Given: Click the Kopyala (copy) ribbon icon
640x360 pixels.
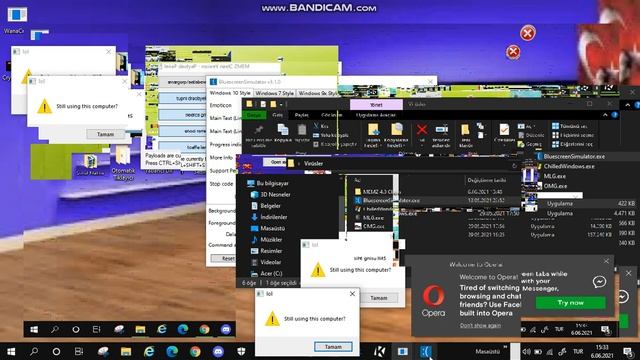Looking at the screenshot, I should click(x=282, y=133).
